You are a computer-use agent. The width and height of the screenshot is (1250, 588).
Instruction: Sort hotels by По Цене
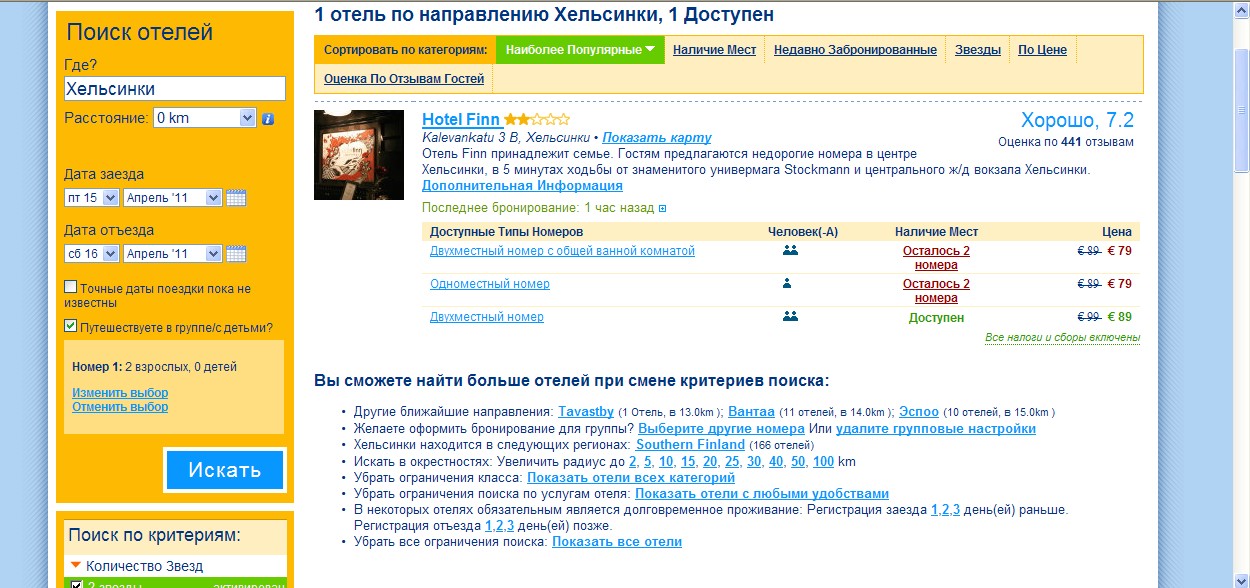click(1042, 50)
